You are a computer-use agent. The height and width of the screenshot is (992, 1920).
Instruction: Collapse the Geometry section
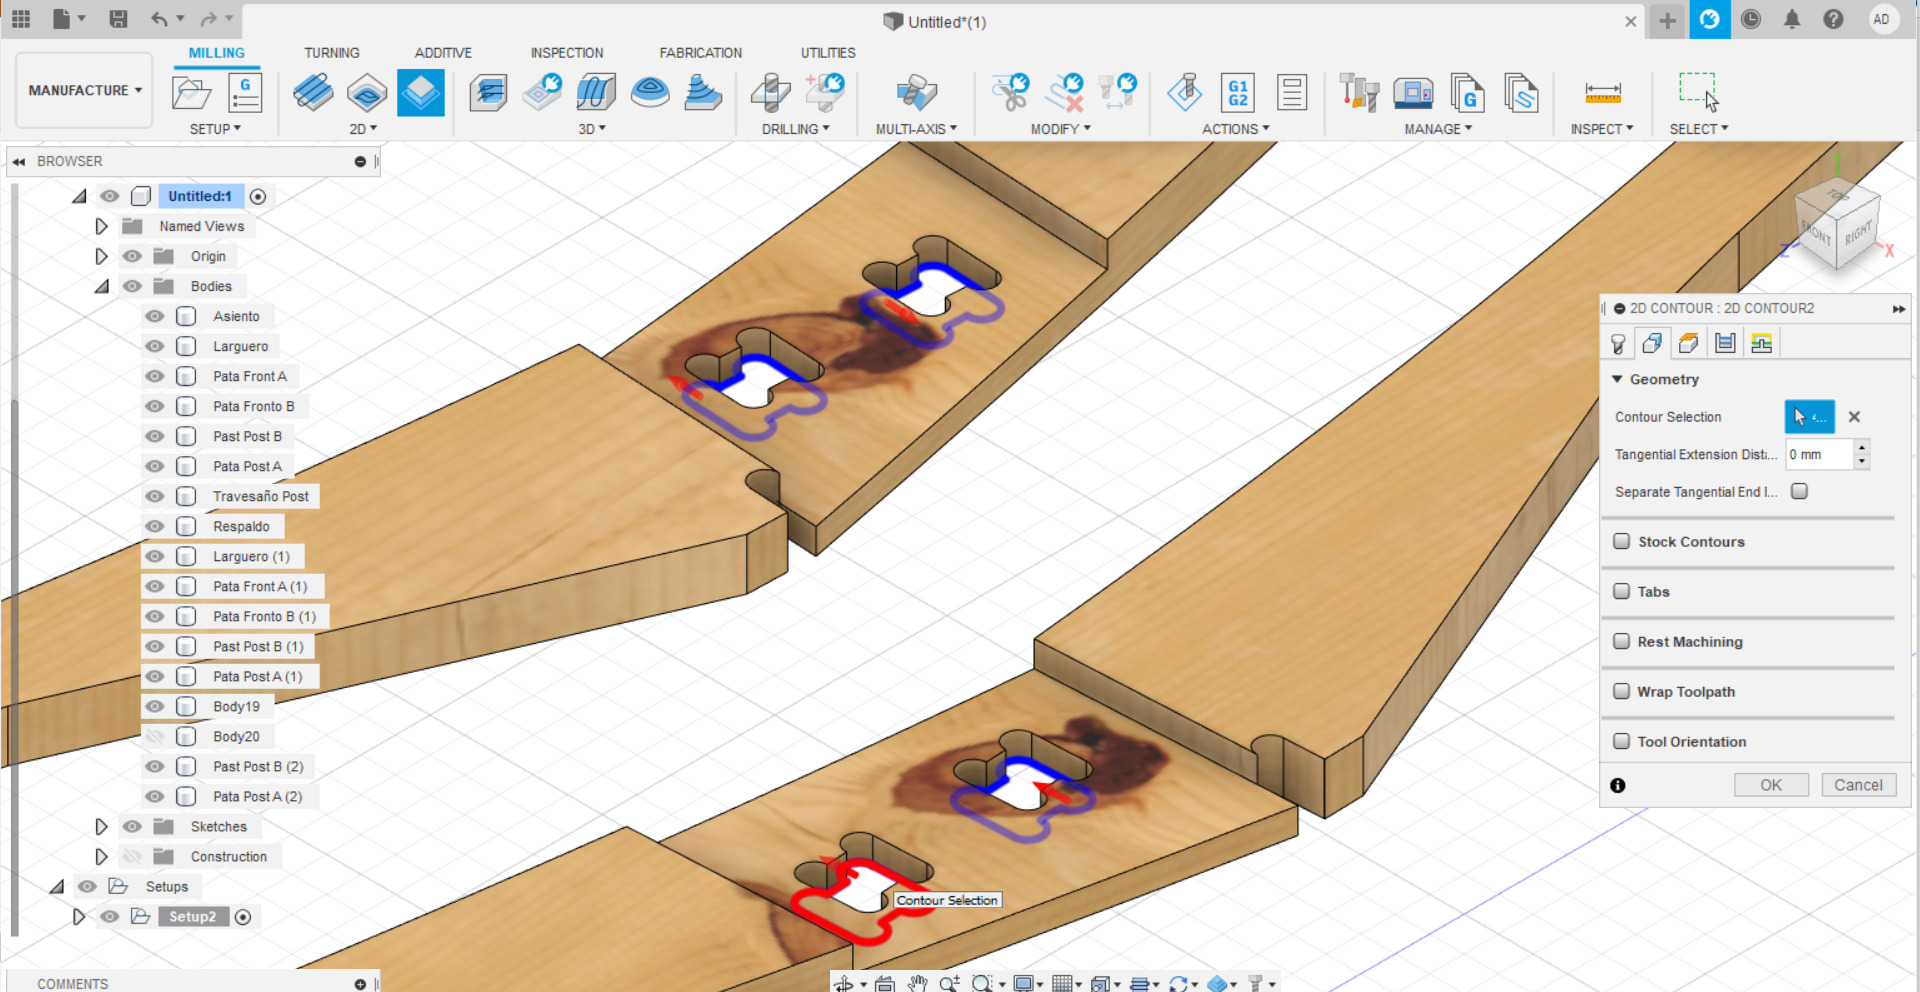pyautogui.click(x=1617, y=379)
